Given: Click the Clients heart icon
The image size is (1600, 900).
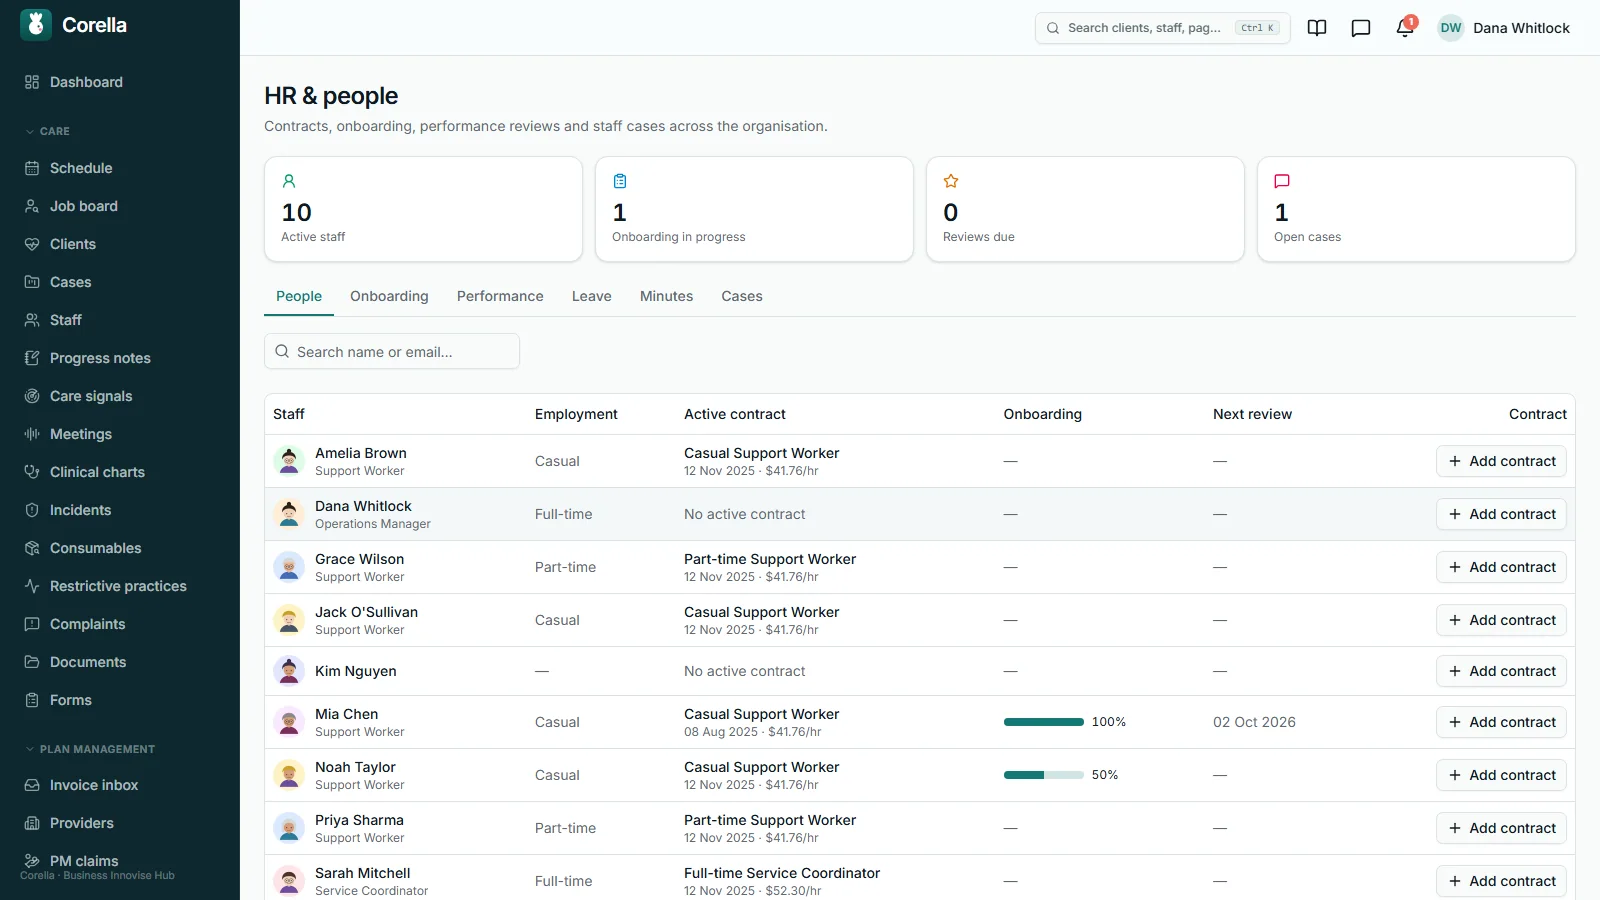Looking at the screenshot, I should (32, 244).
